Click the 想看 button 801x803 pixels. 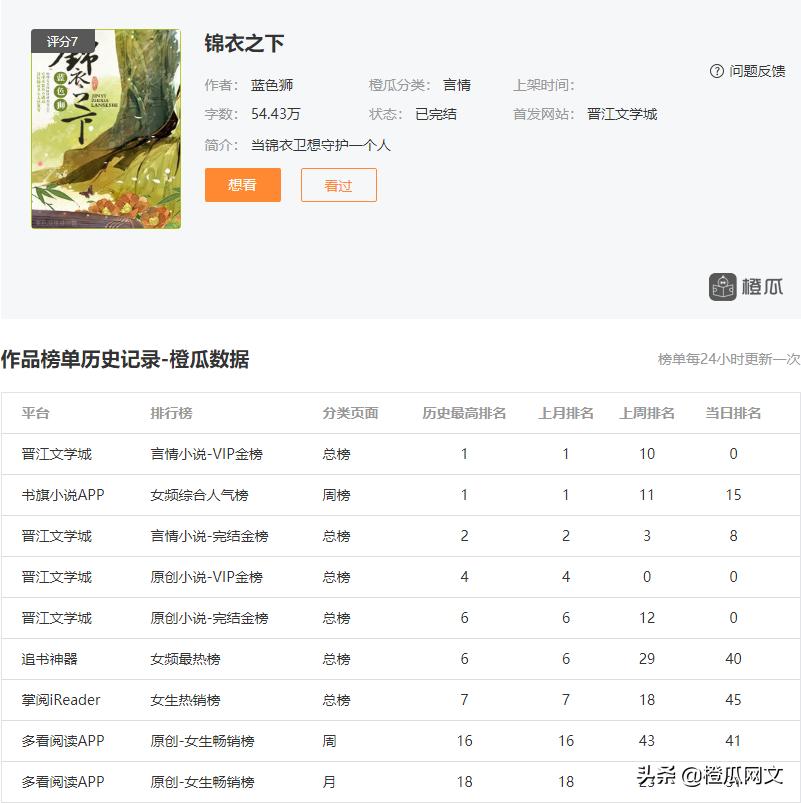242,185
